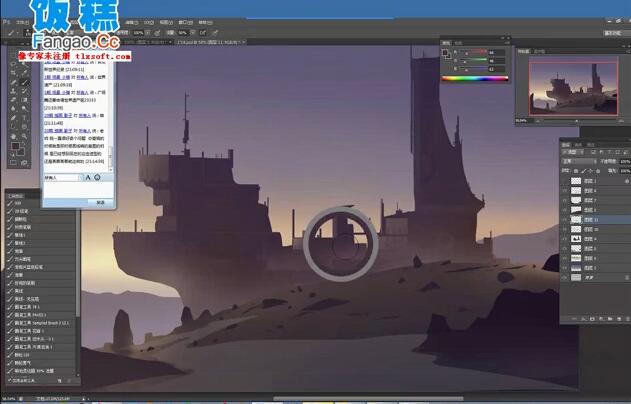Open the 滤镜 (Filter) menu
The image size is (631, 404).
(x=132, y=23)
